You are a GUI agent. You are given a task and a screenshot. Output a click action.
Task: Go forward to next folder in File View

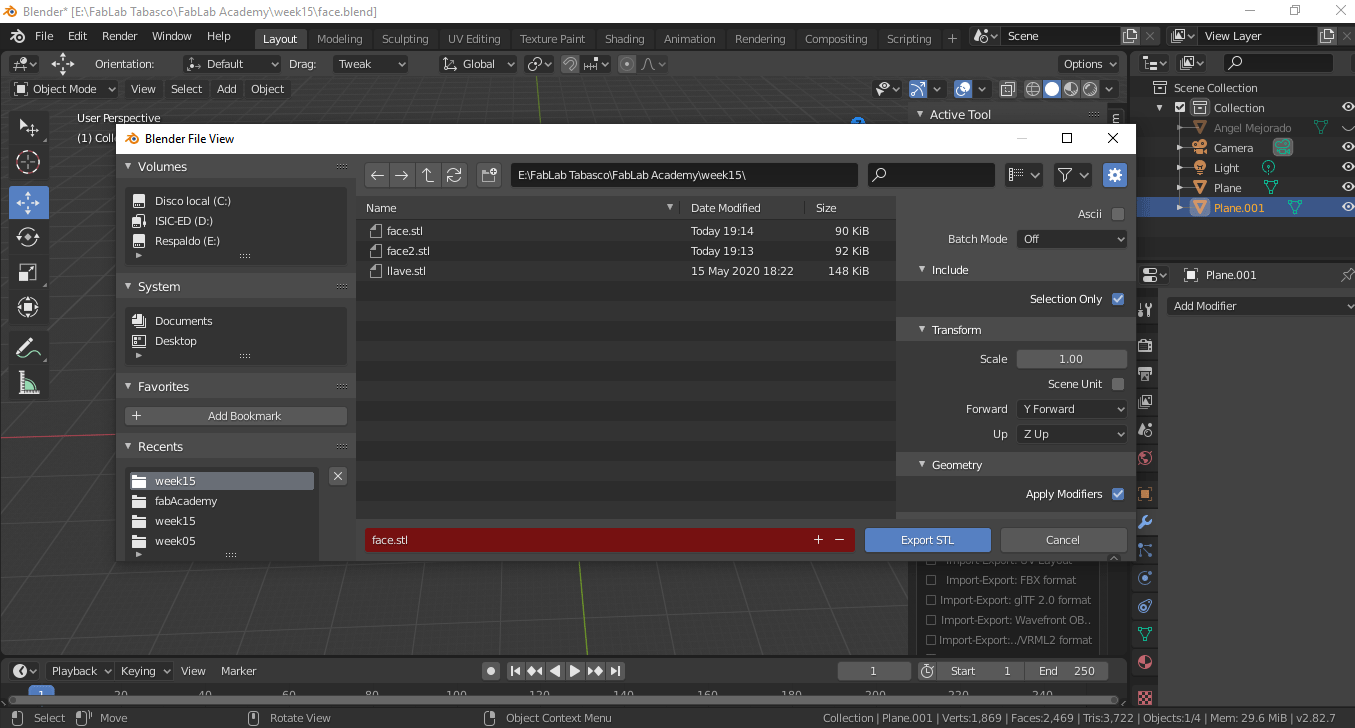402,175
